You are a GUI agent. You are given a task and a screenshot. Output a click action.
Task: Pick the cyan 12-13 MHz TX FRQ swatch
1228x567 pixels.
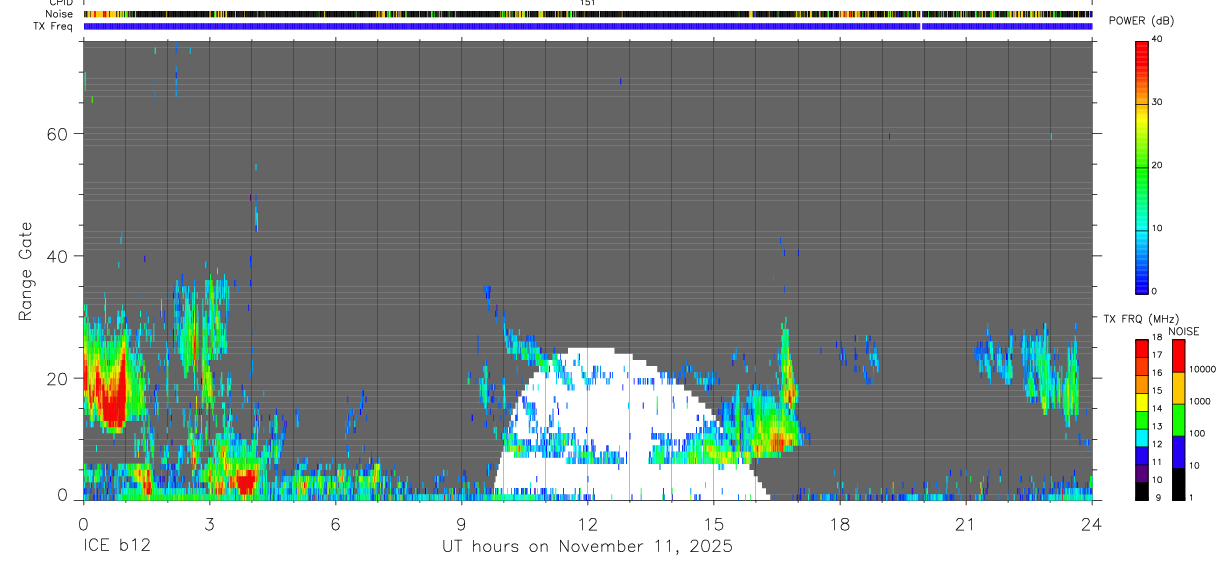click(x=1144, y=438)
